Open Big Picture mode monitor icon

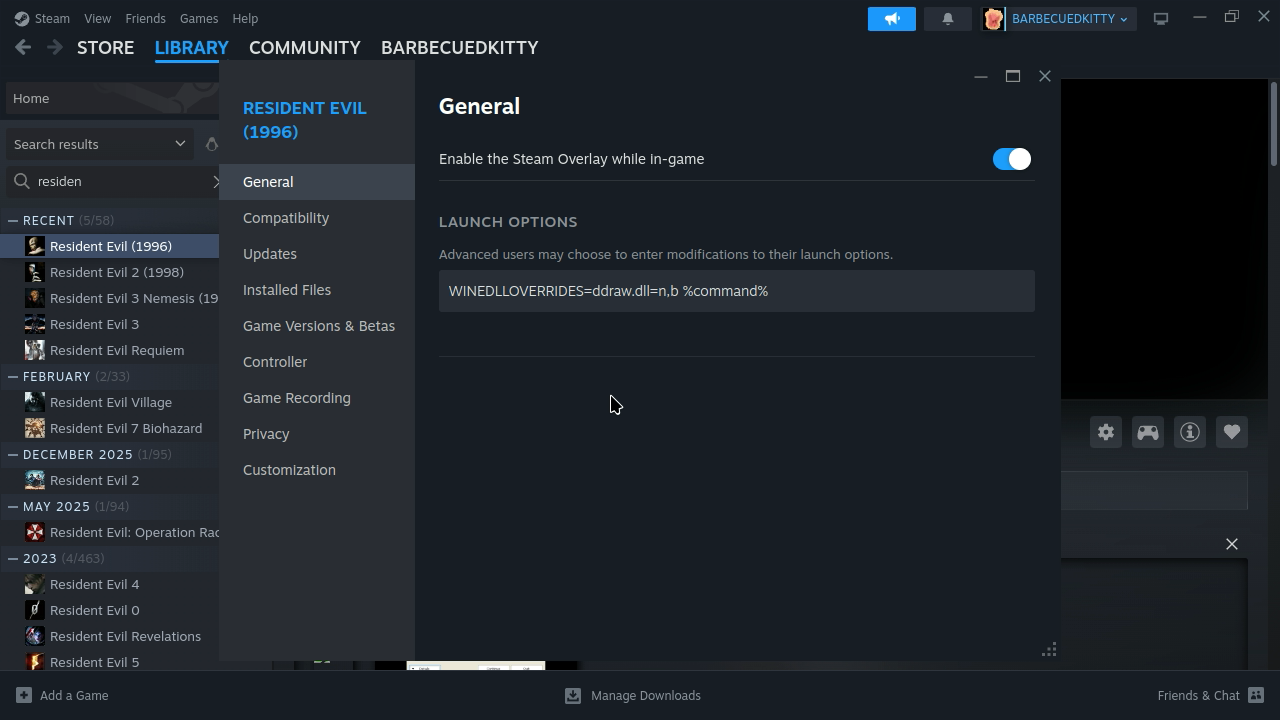point(1161,19)
